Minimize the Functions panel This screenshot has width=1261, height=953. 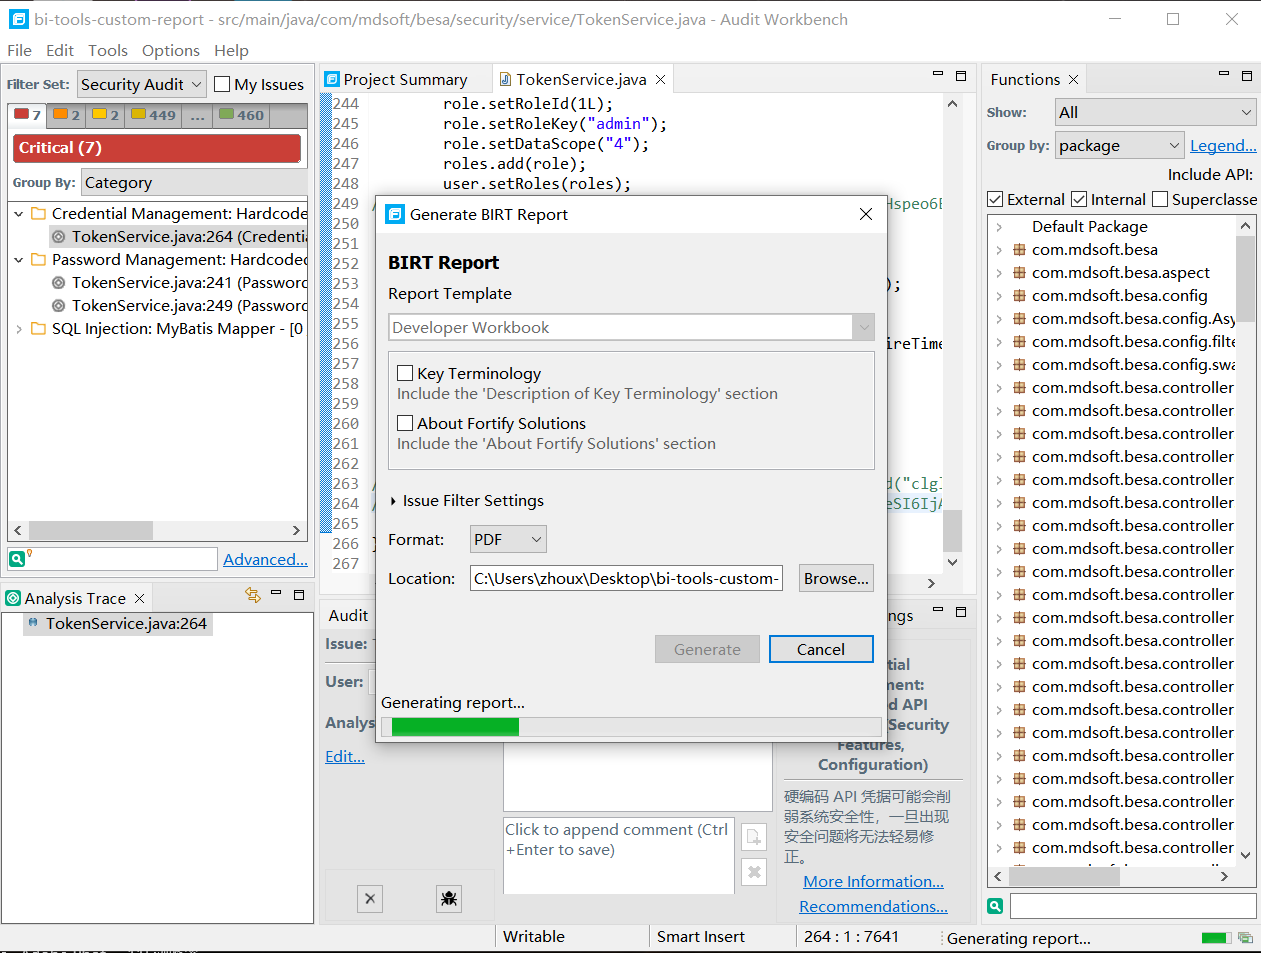[1224, 74]
